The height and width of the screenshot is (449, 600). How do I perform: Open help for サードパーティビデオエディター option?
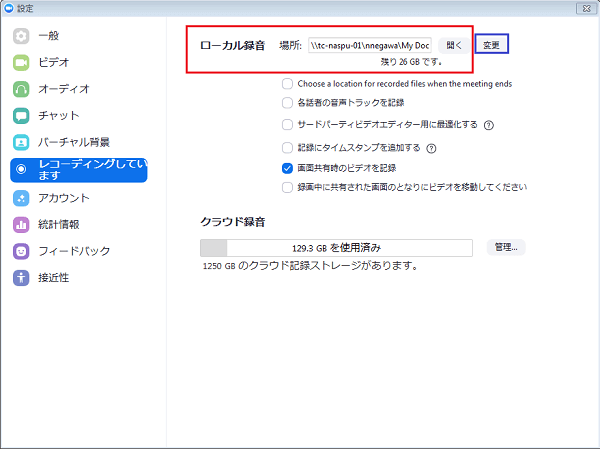click(x=489, y=125)
